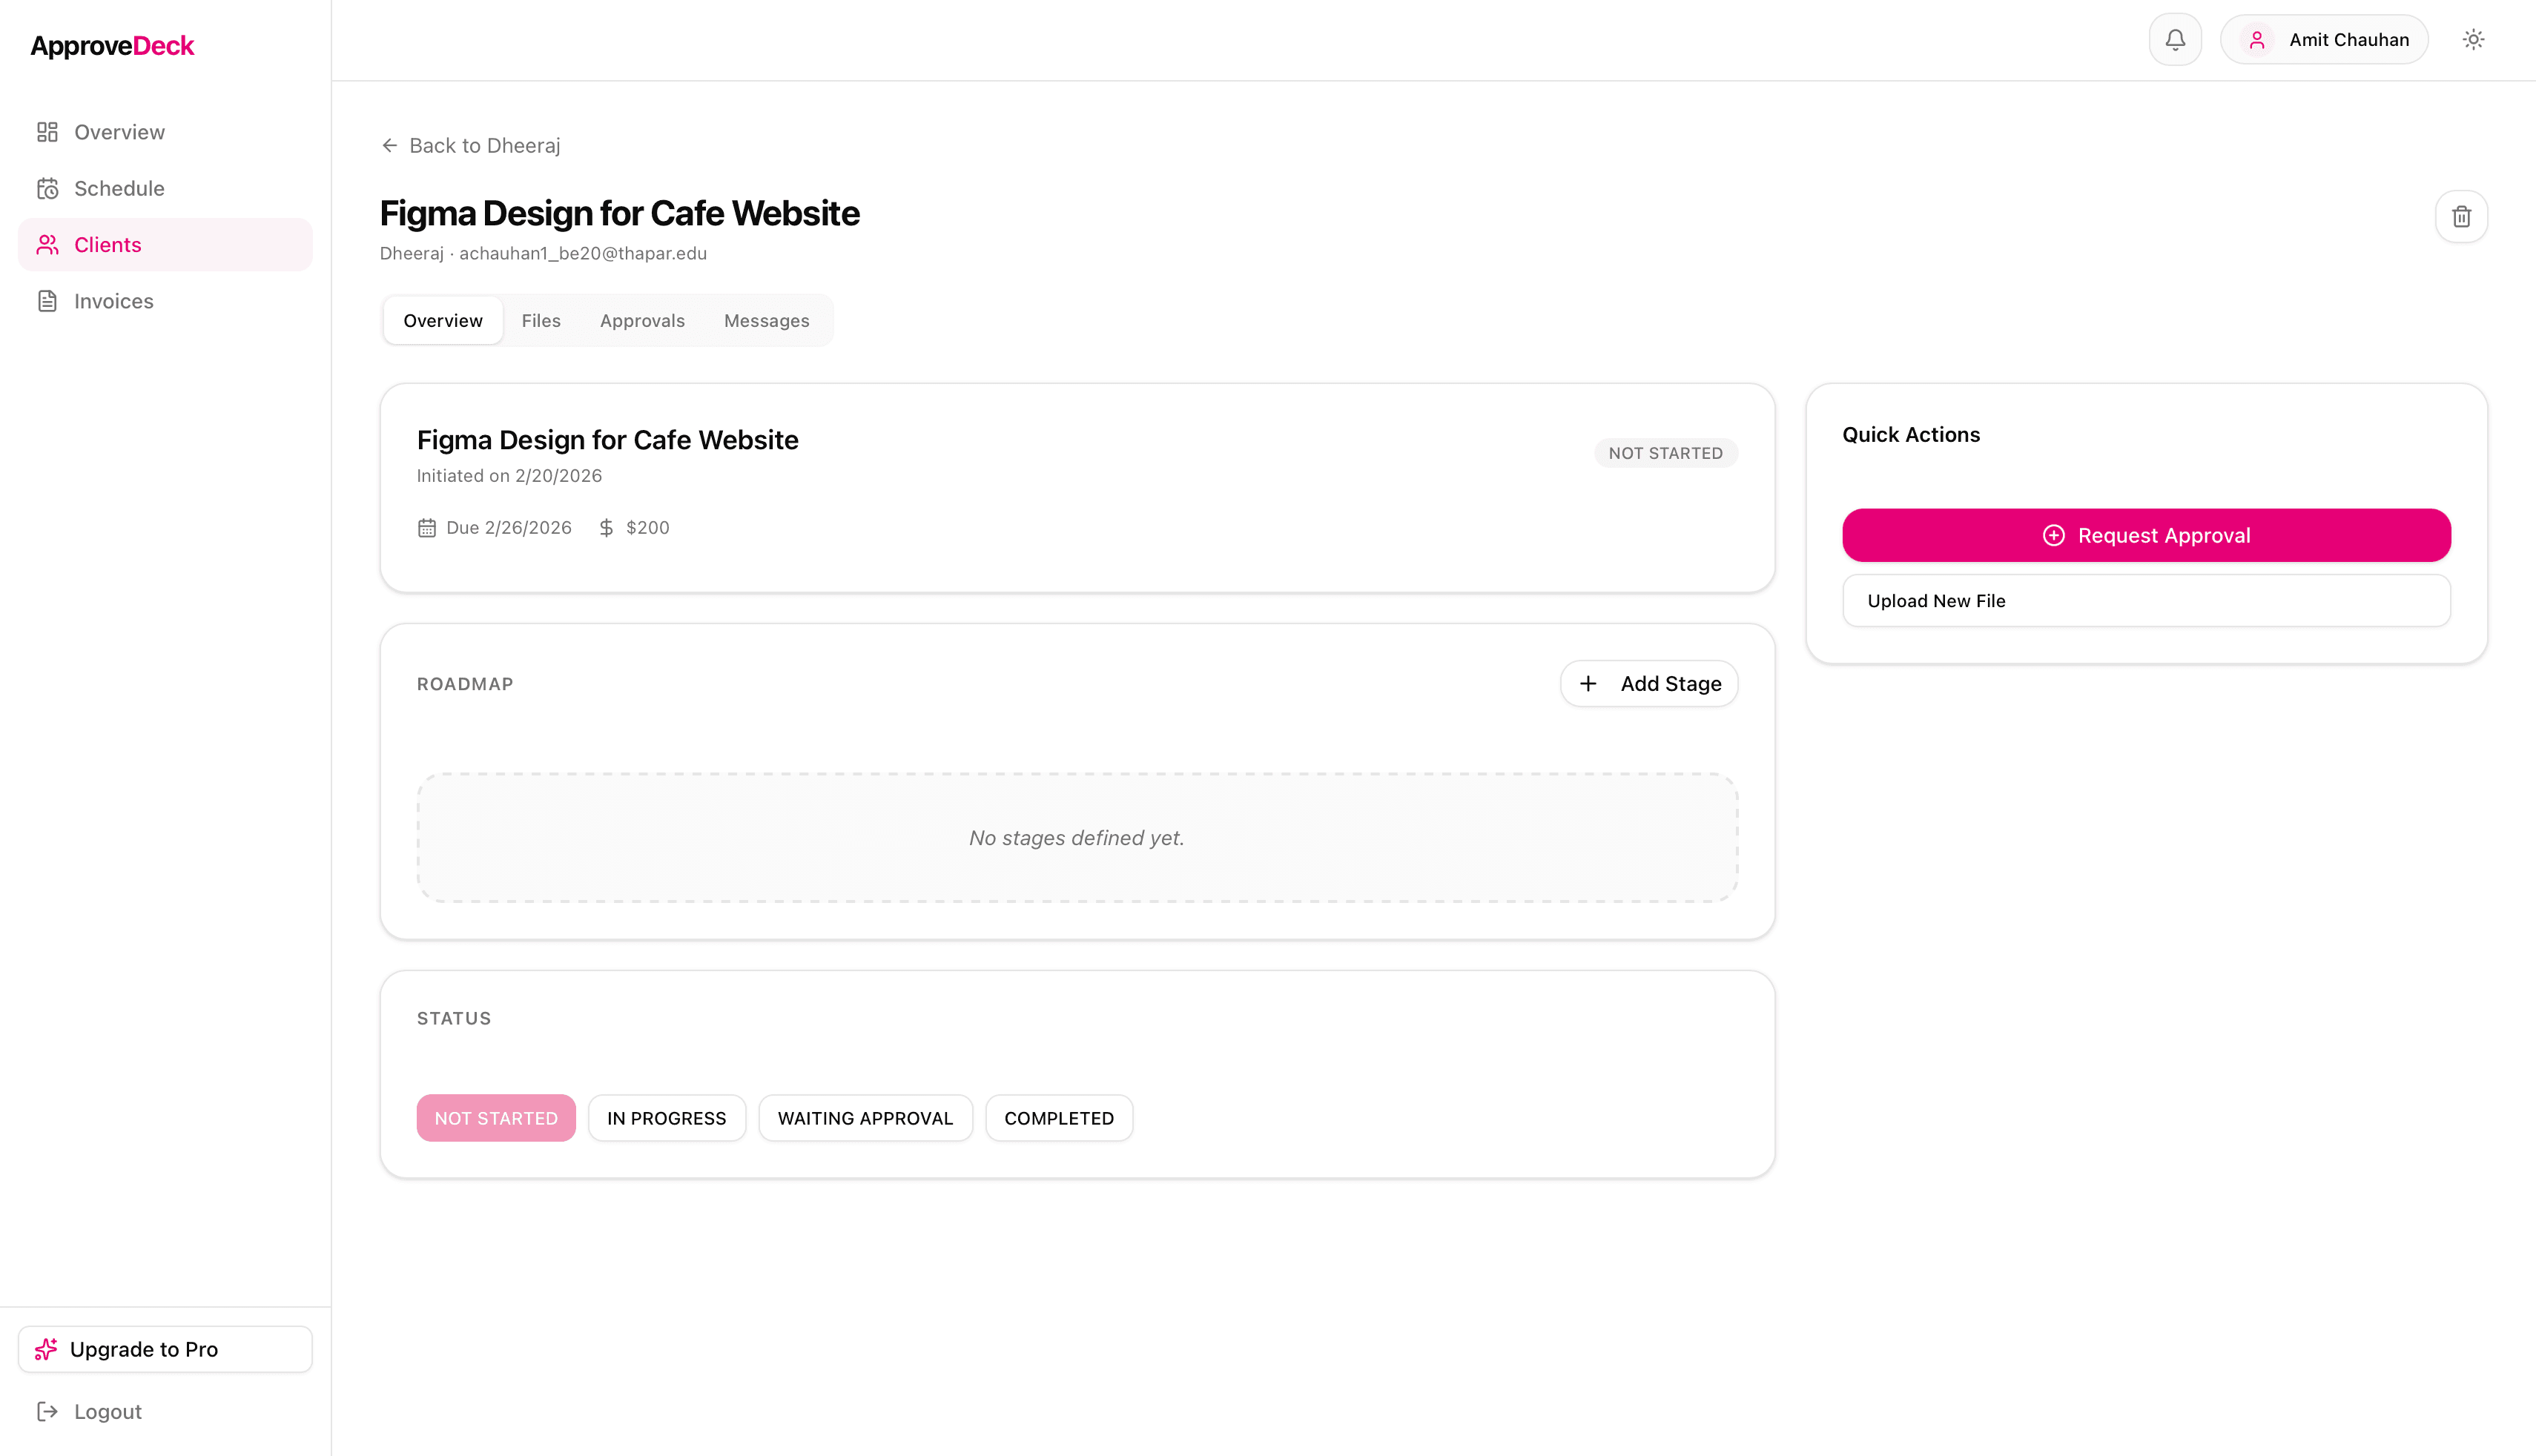Click the notifications bell icon
The height and width of the screenshot is (1456, 2536).
coord(2175,40)
